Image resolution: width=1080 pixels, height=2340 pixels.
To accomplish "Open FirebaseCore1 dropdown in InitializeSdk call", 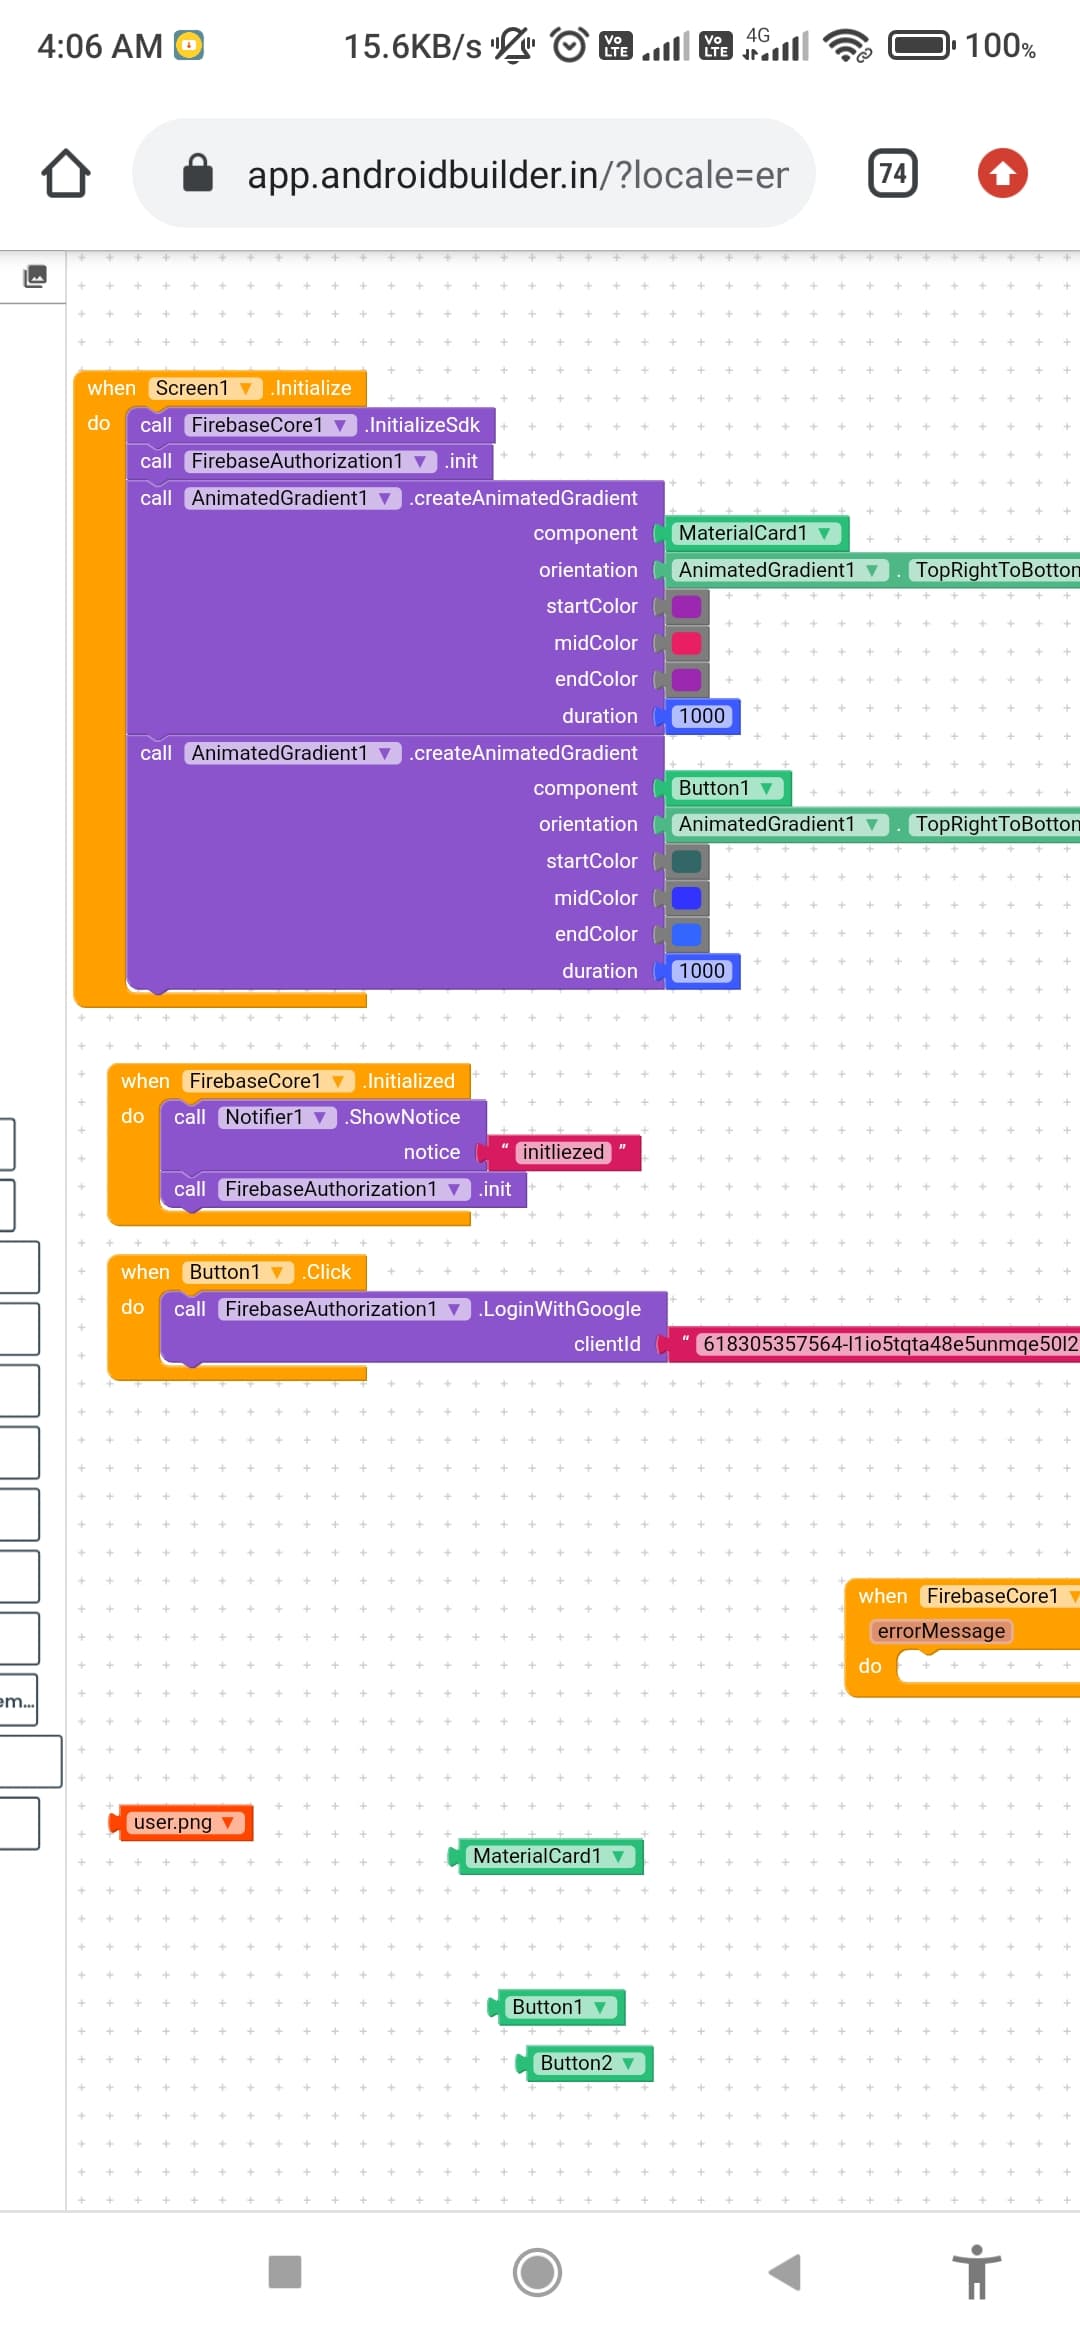I will tap(270, 425).
